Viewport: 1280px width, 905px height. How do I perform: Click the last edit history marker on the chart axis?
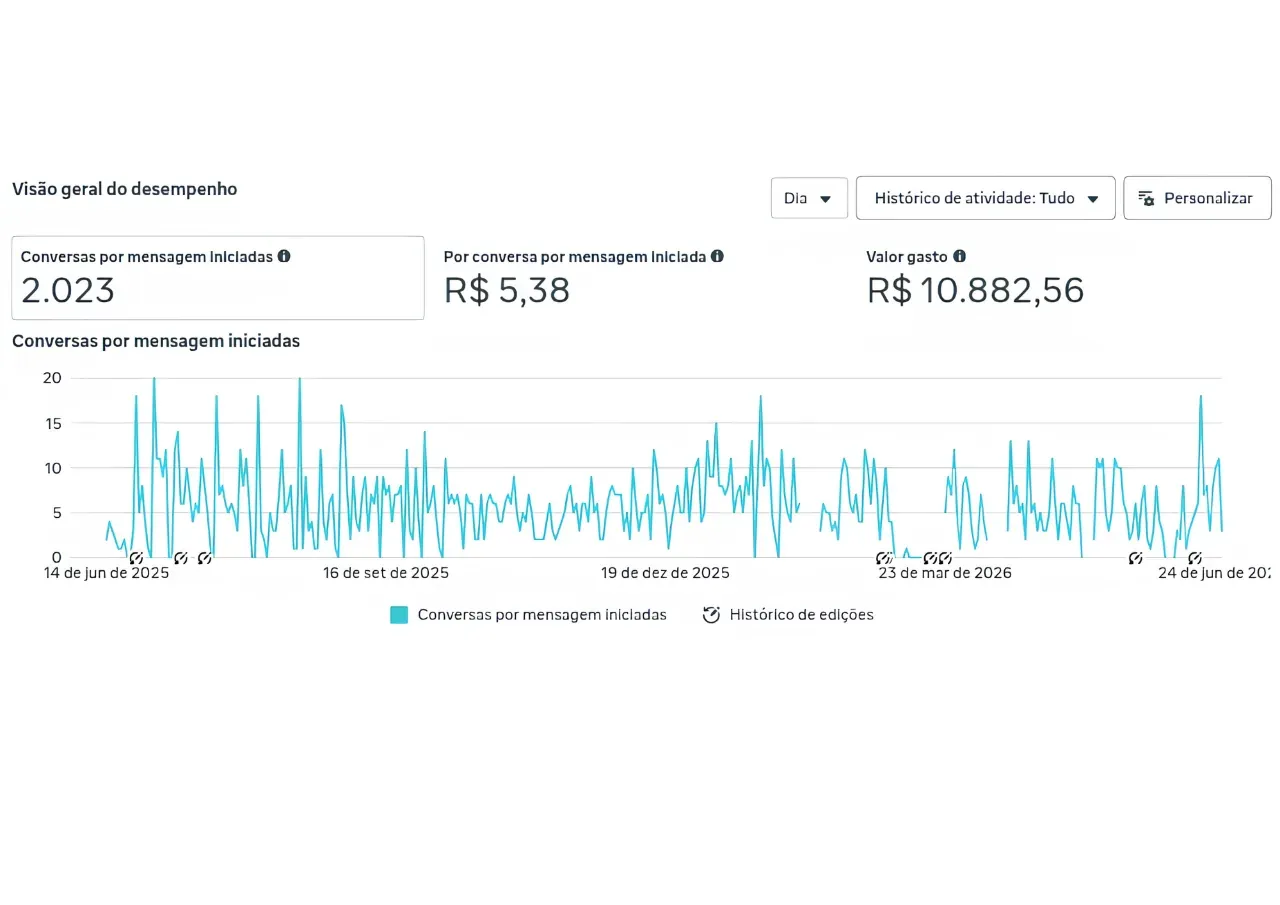click(x=1194, y=558)
